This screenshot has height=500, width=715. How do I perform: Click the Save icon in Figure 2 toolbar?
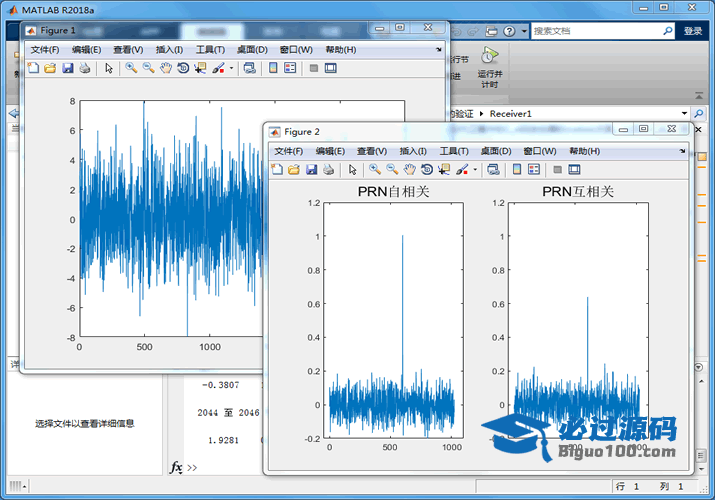pyautogui.click(x=311, y=170)
